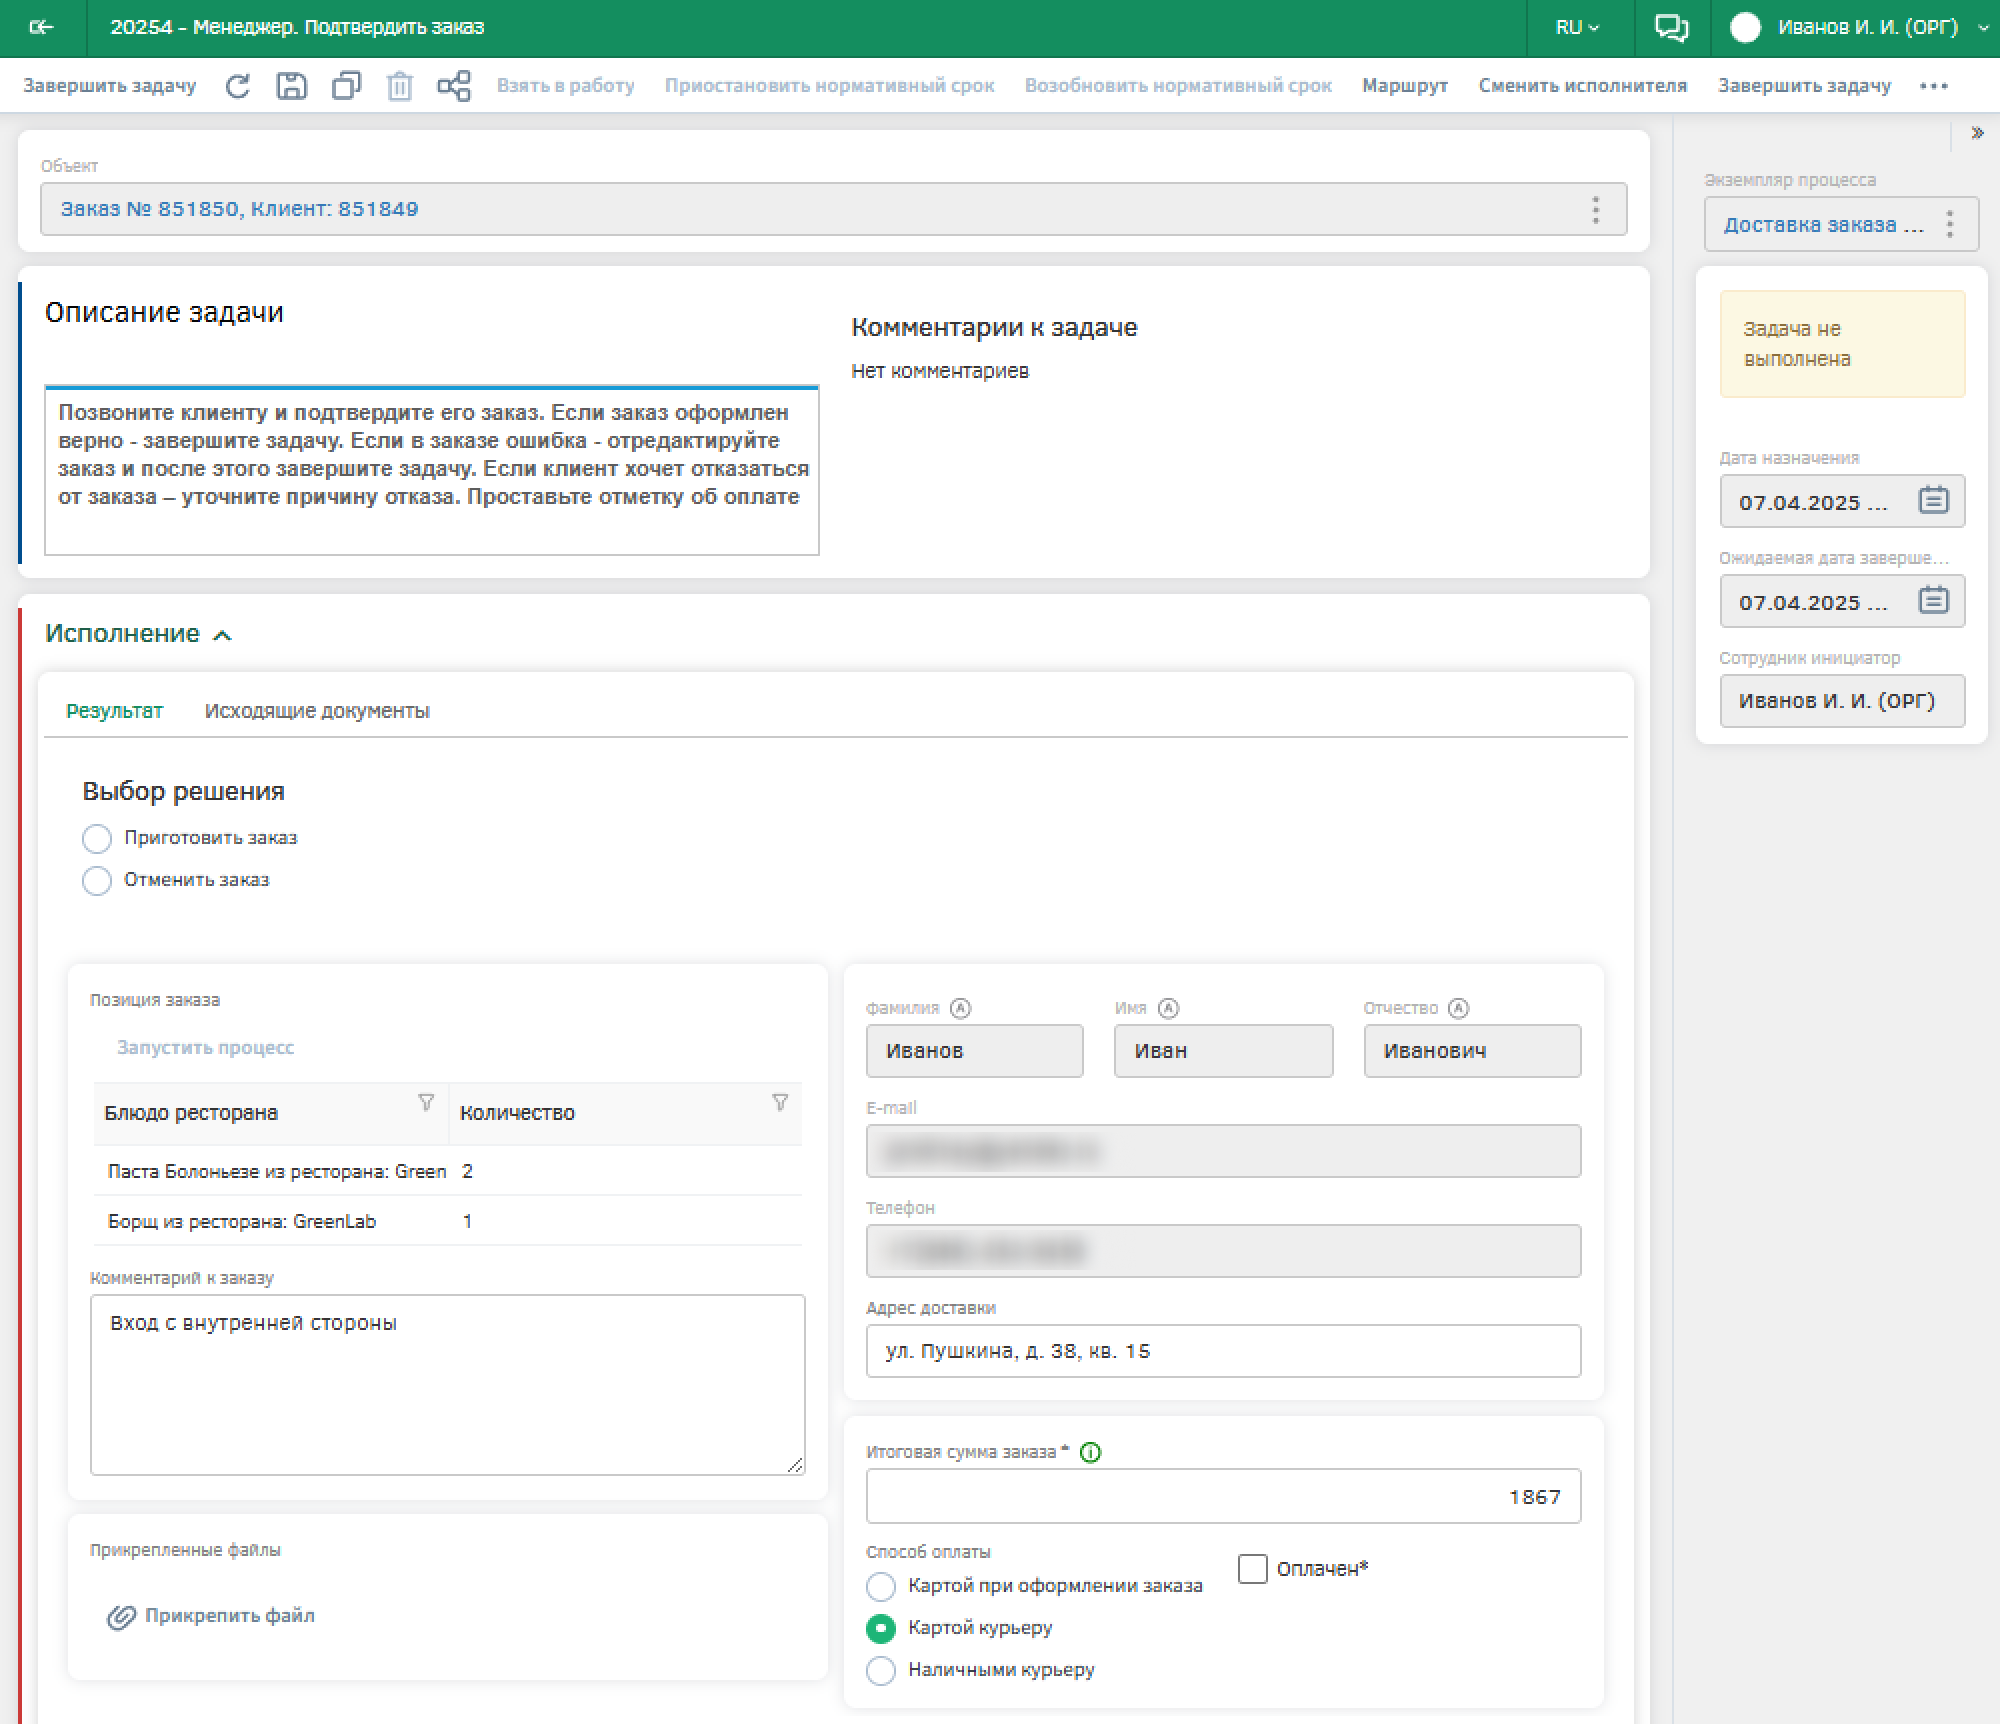Open the chat messages icon in header
This screenshot has width=2000, height=1724.
[1671, 28]
